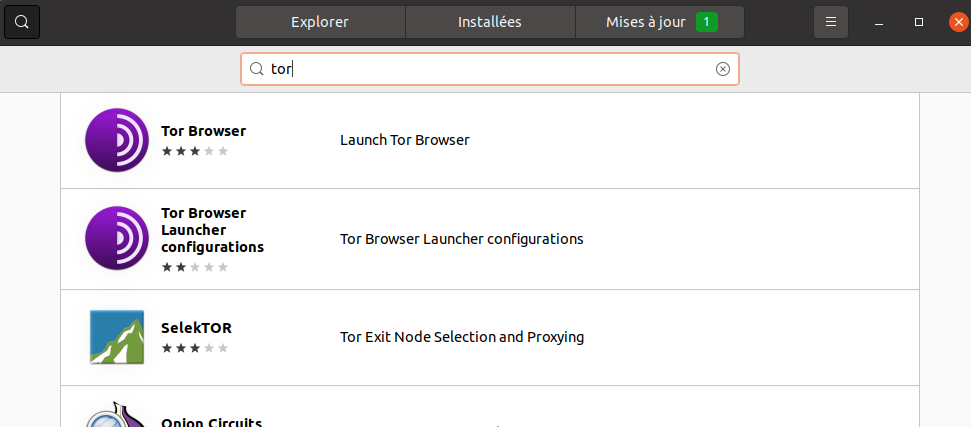Viewport: 971px width, 427px height.
Task: Click in the search text field
Action: pyautogui.click(x=490, y=69)
